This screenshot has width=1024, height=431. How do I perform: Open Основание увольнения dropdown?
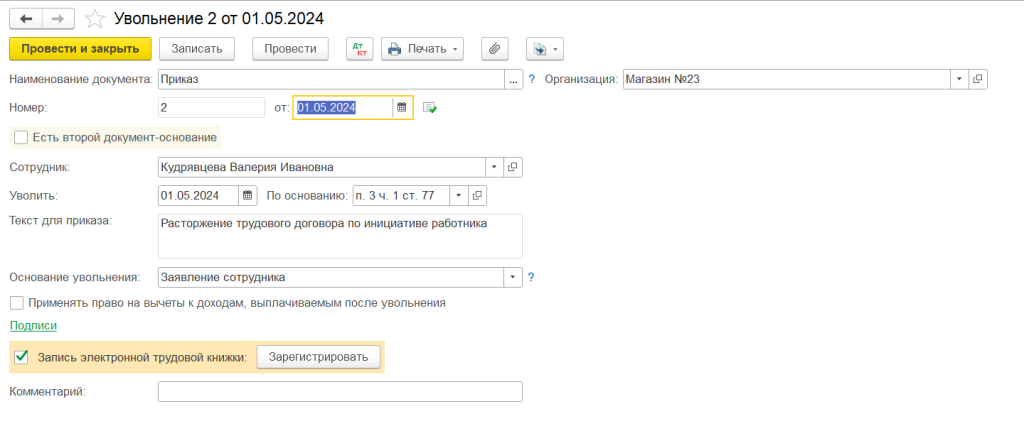[513, 278]
